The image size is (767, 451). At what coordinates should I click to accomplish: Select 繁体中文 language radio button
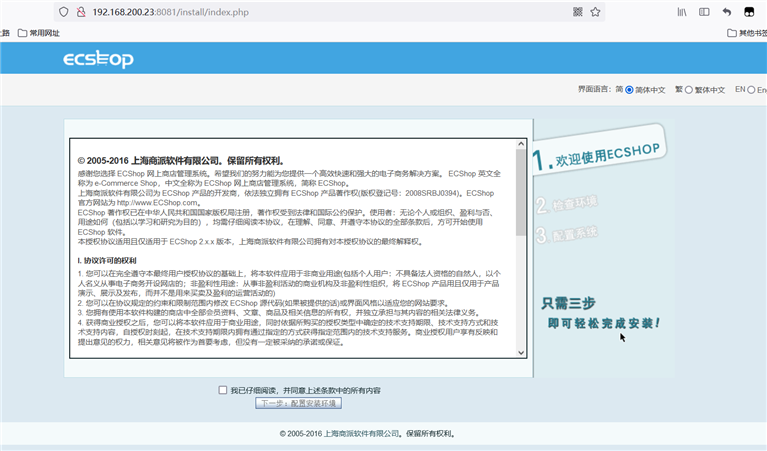[689, 90]
